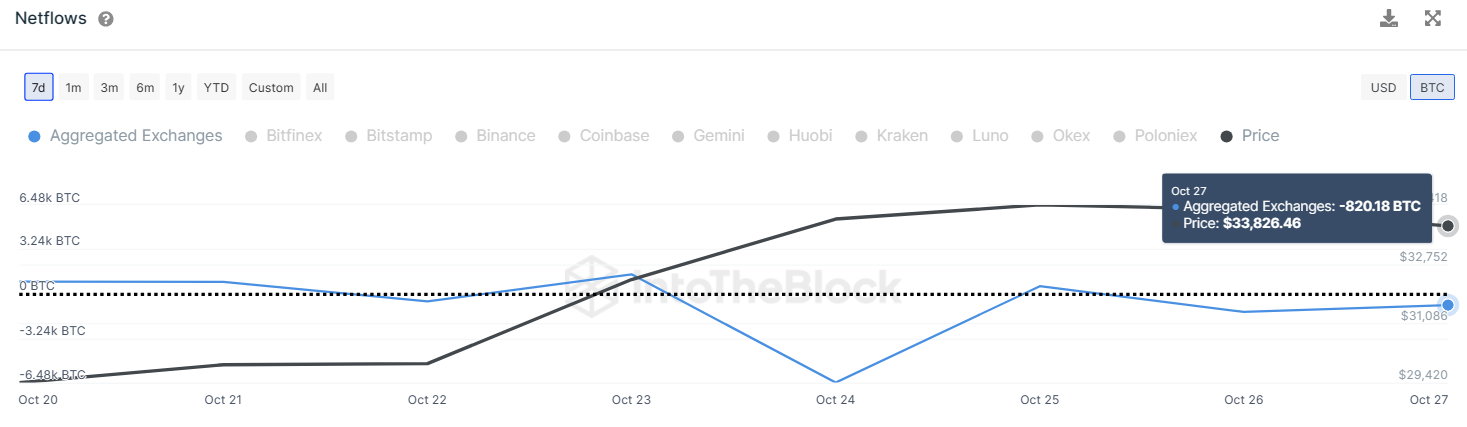Set the range to 6m
The image size is (1467, 427).
pos(145,87)
